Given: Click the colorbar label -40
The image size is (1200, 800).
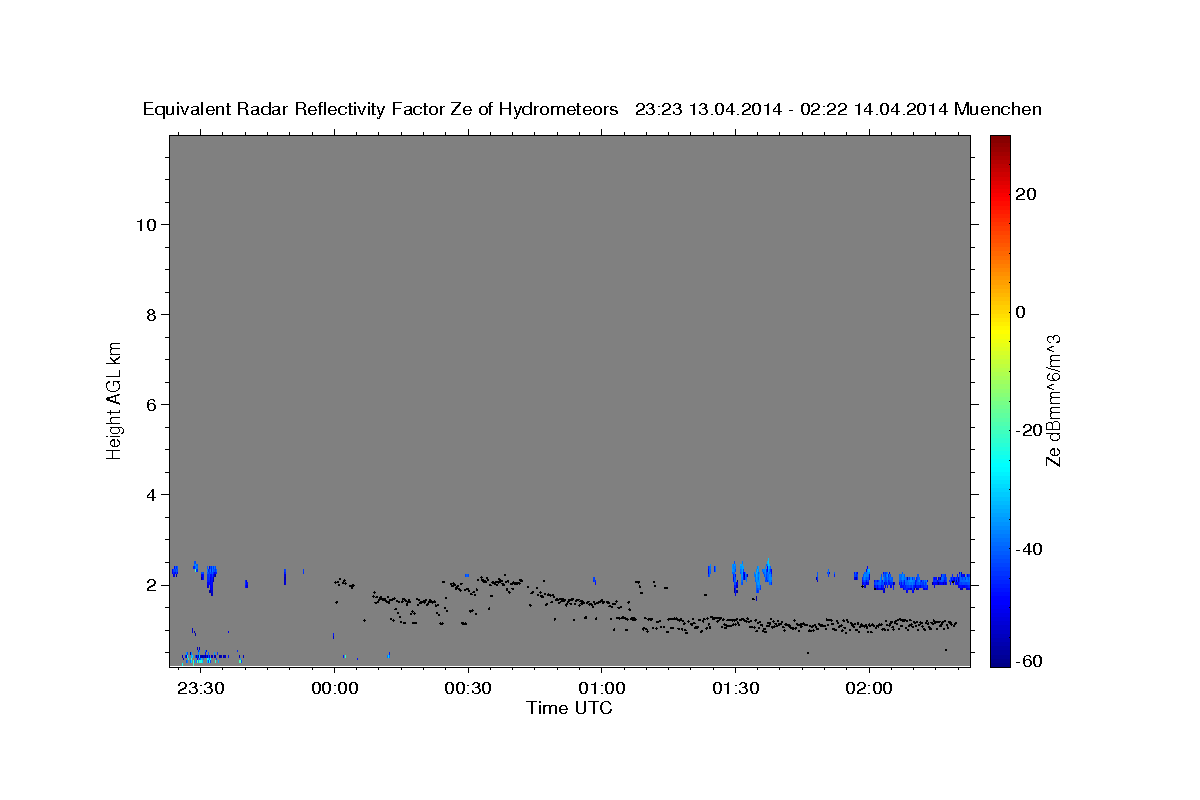Looking at the screenshot, I should click(x=1028, y=548).
